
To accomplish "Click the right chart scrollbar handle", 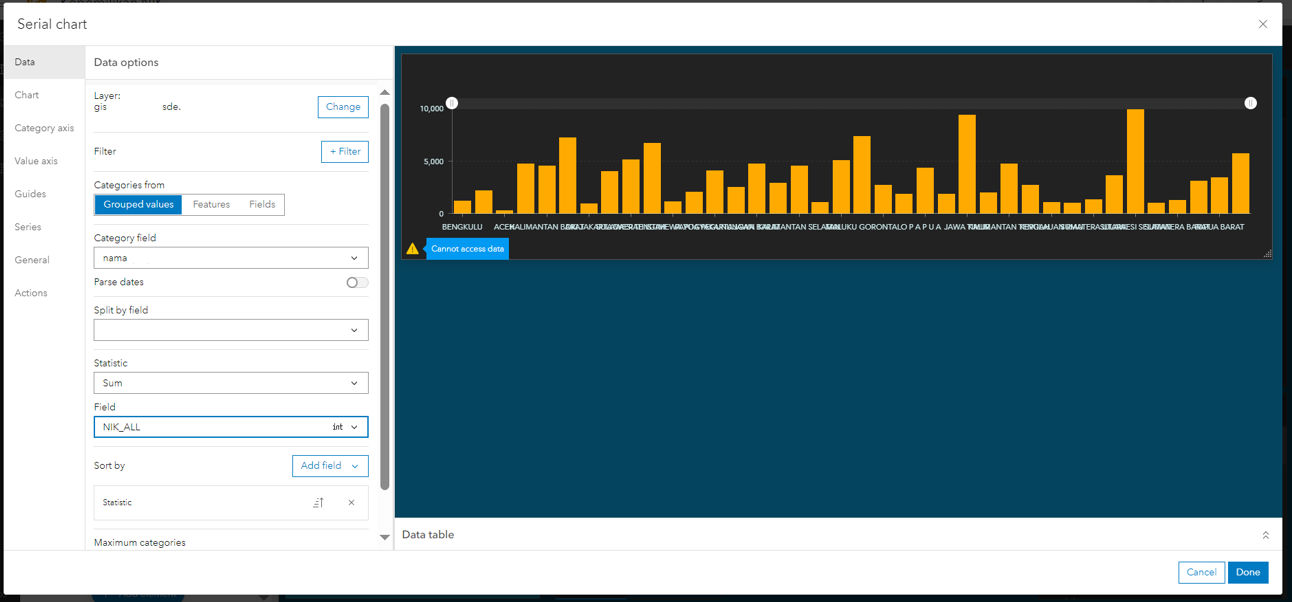I will (x=1250, y=103).
